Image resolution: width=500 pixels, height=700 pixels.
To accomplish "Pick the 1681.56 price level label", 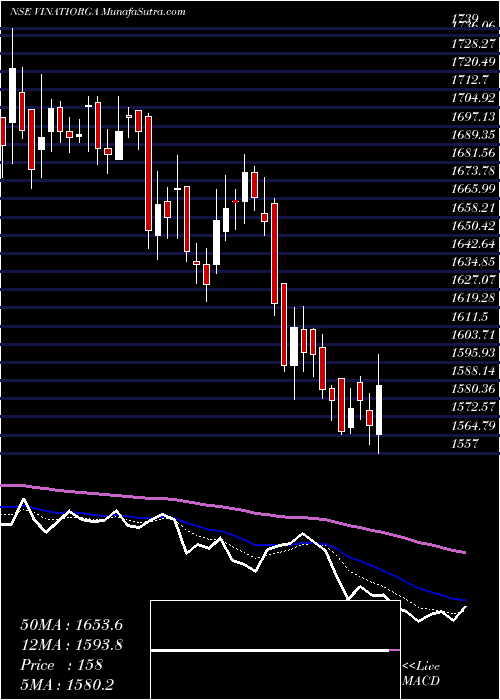I will [474, 153].
